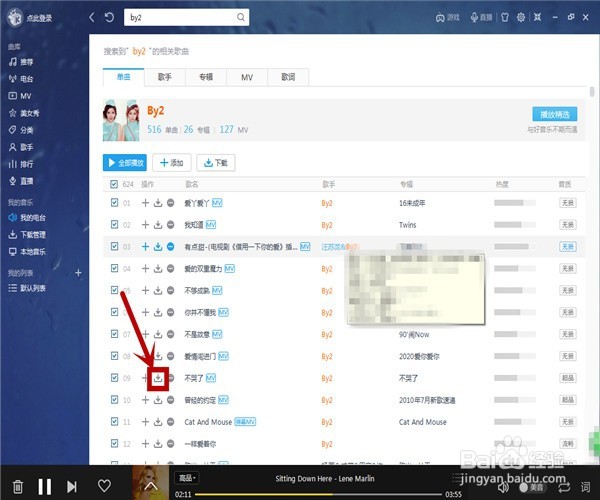Add a new playlist next to 我的列表
The height and width of the screenshot is (500, 600).
78,273
